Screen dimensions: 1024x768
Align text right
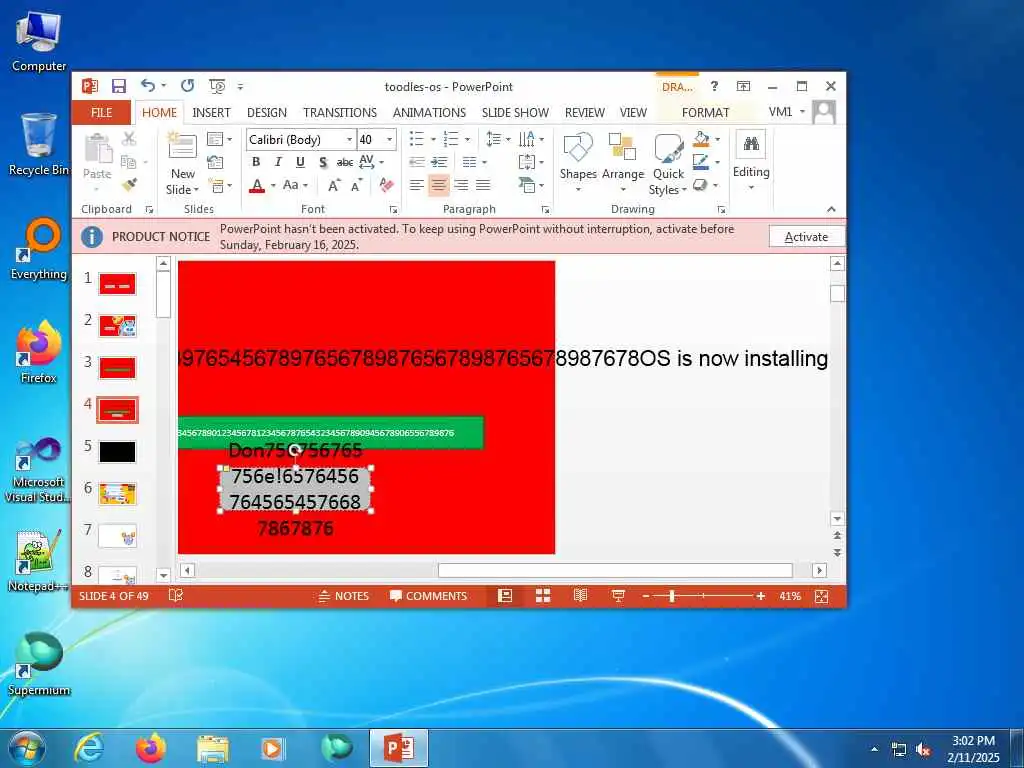point(461,185)
